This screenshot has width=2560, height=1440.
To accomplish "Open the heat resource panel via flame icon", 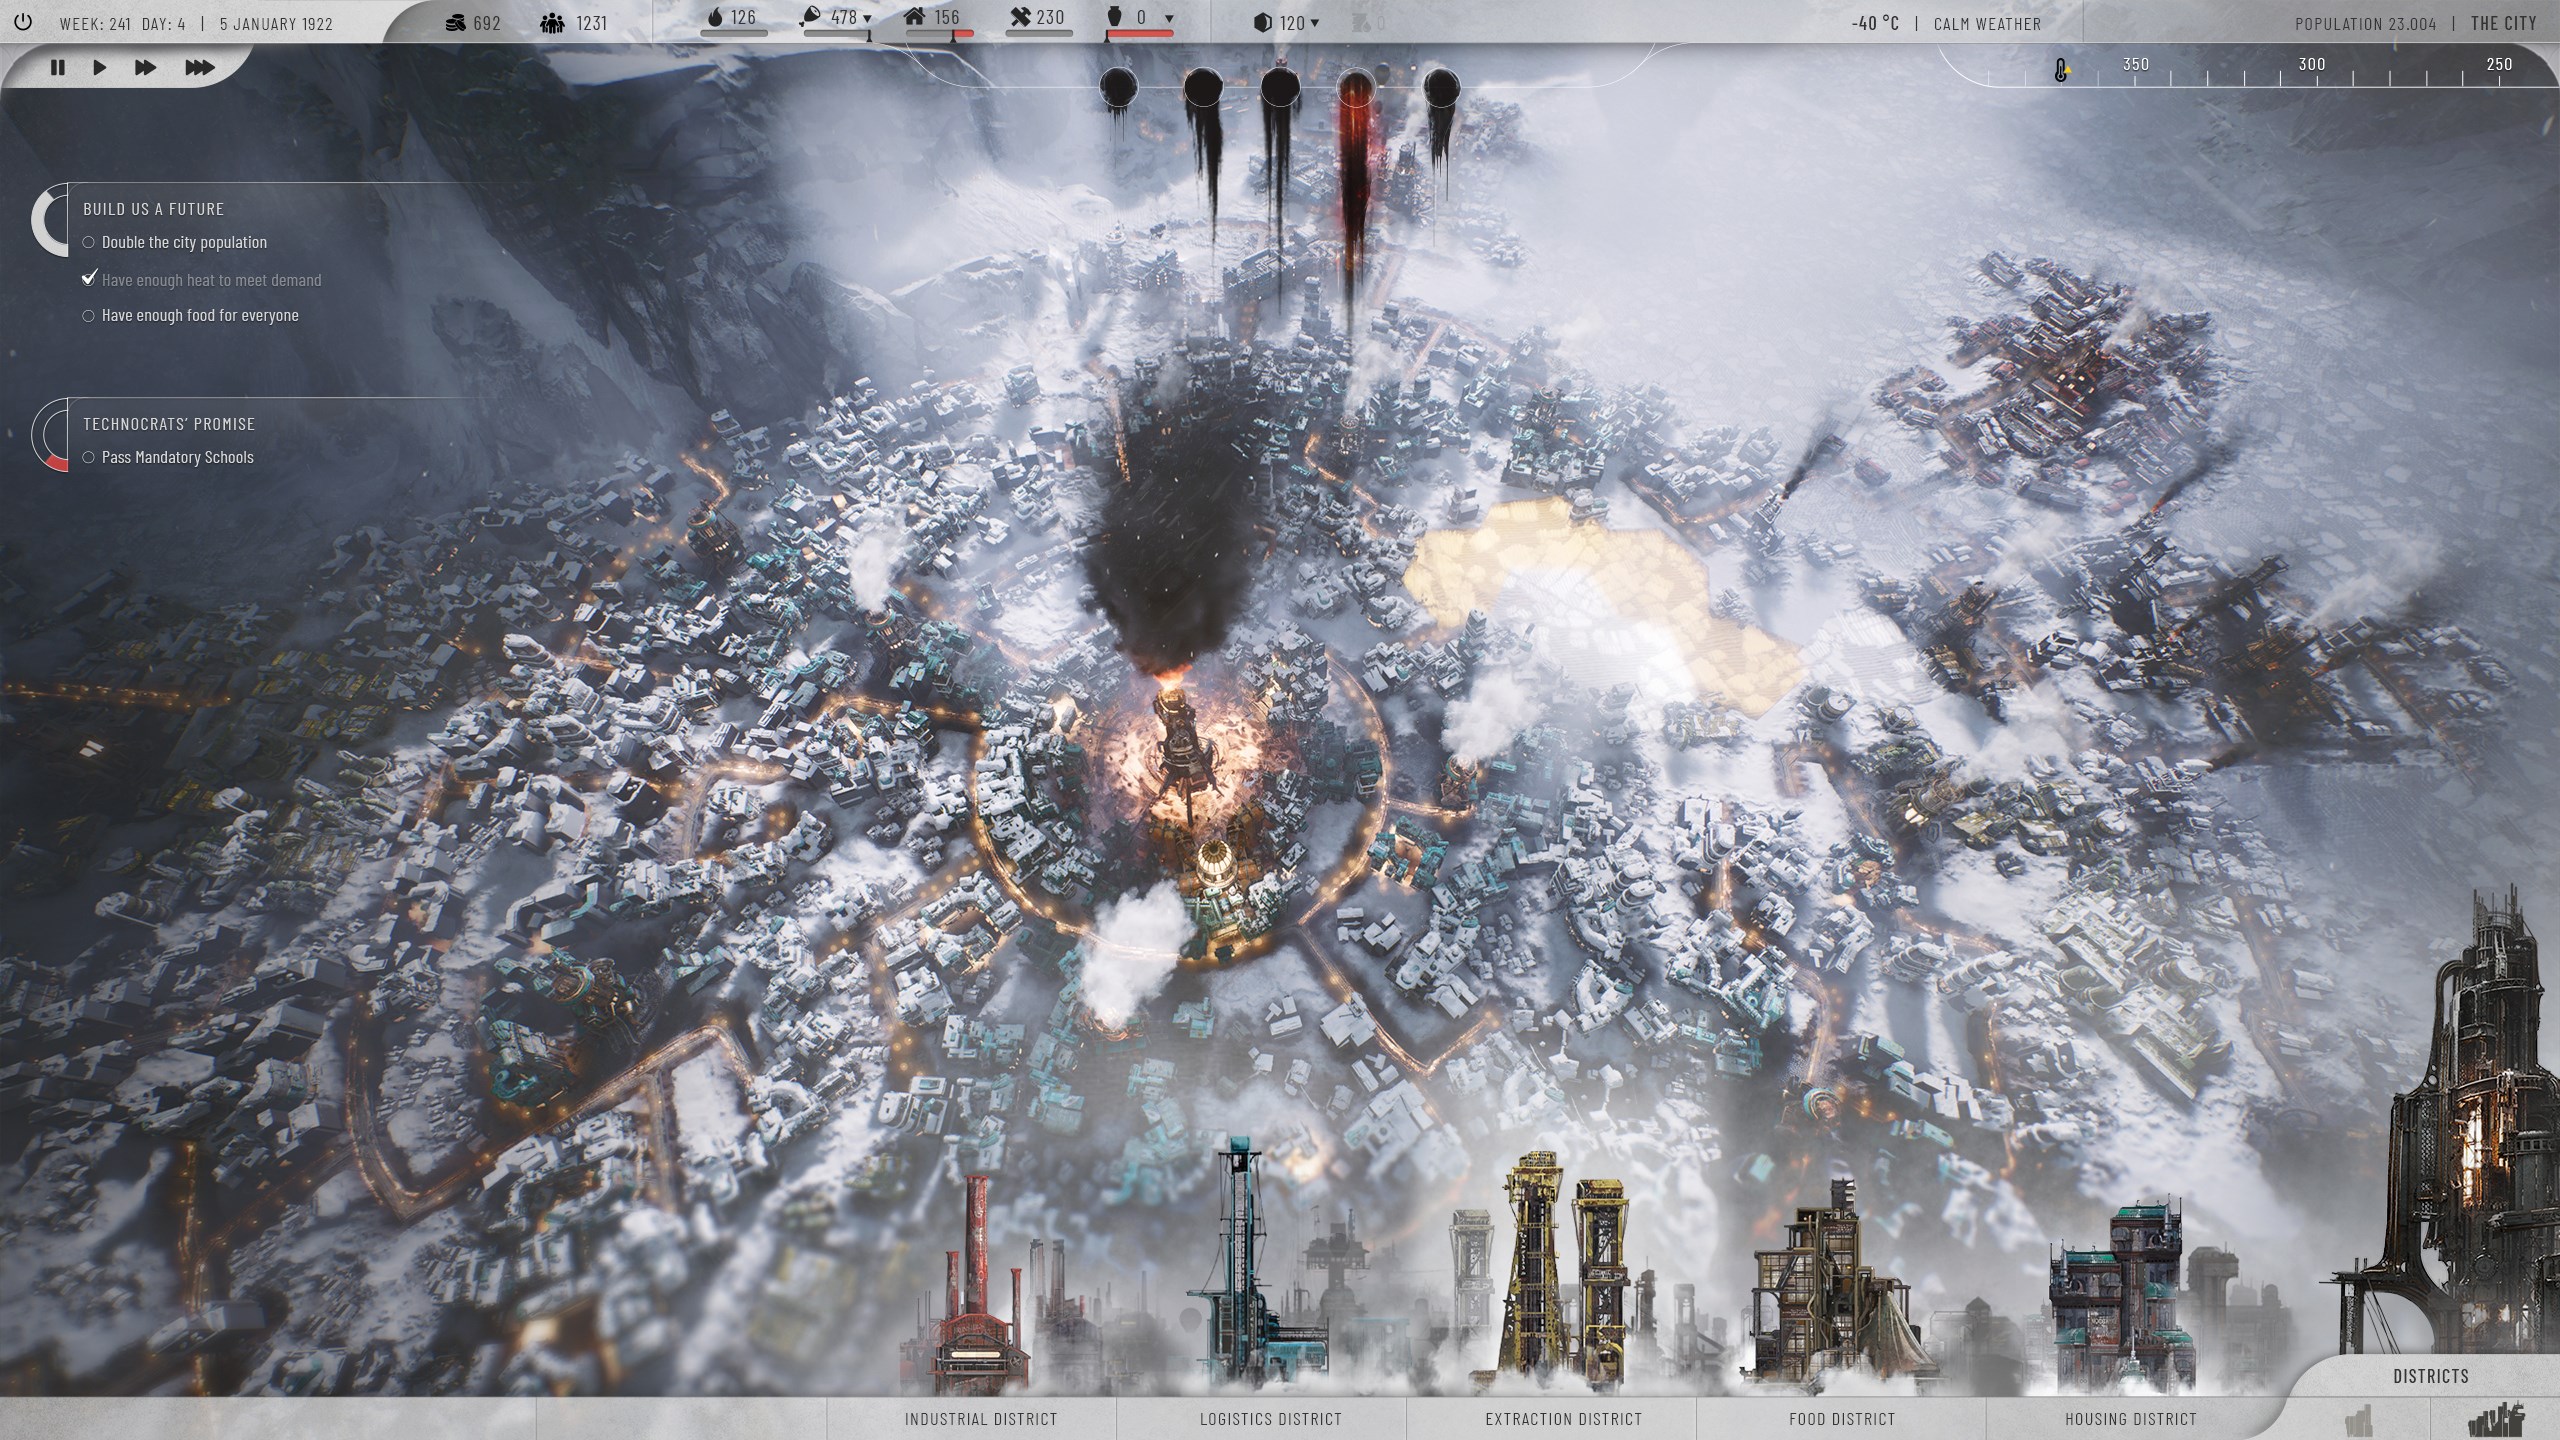I will pyautogui.click(x=713, y=16).
